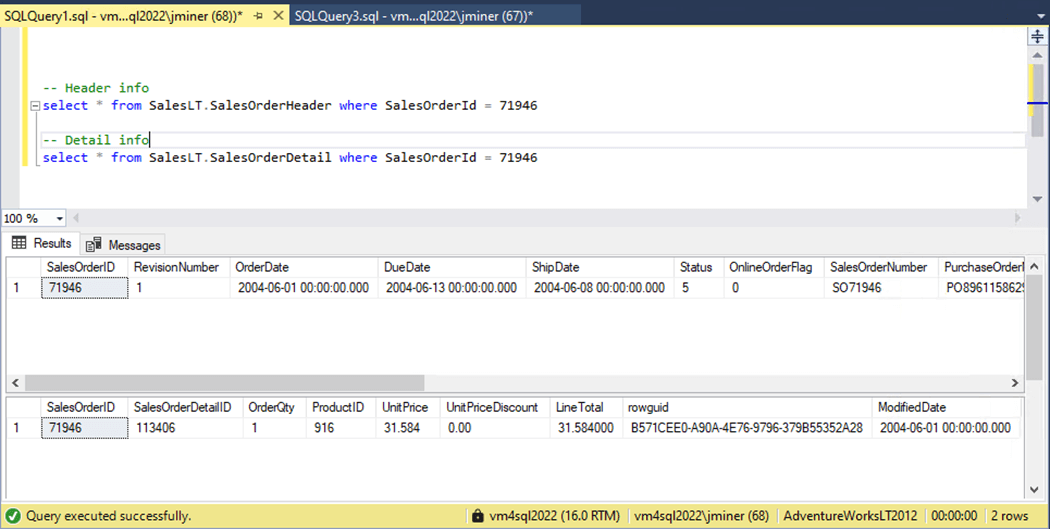
Task: Open the tab list dropdown arrow
Action: click(x=1040, y=16)
